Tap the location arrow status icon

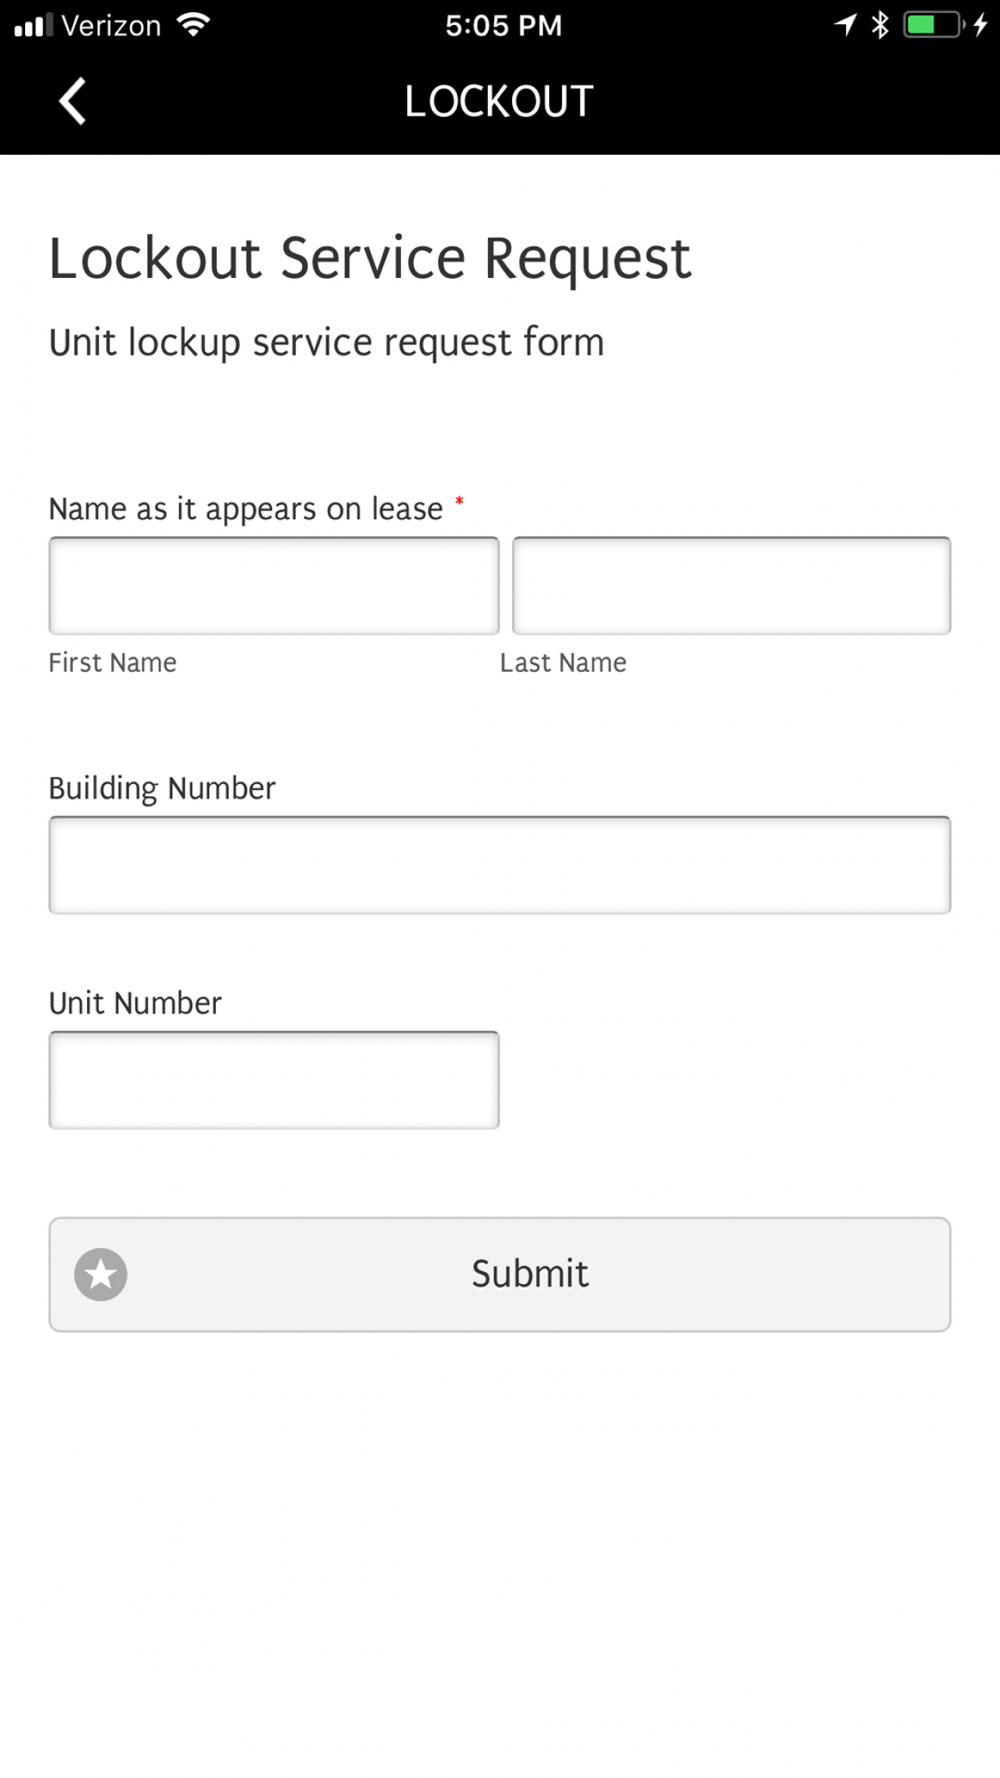pos(846,25)
